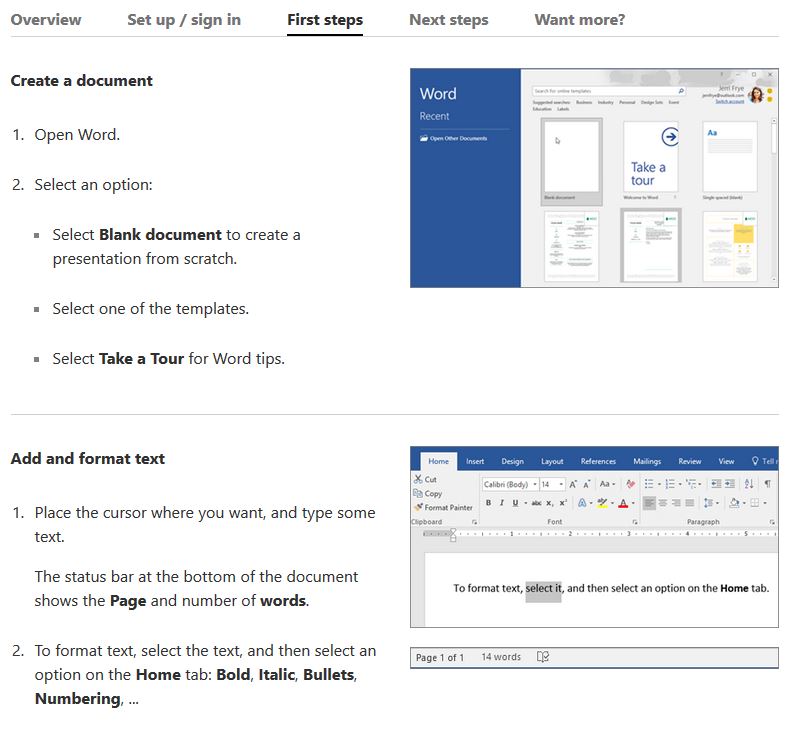The height and width of the screenshot is (735, 797).
Task: Open the Layout ribbon tab
Action: coord(552,462)
